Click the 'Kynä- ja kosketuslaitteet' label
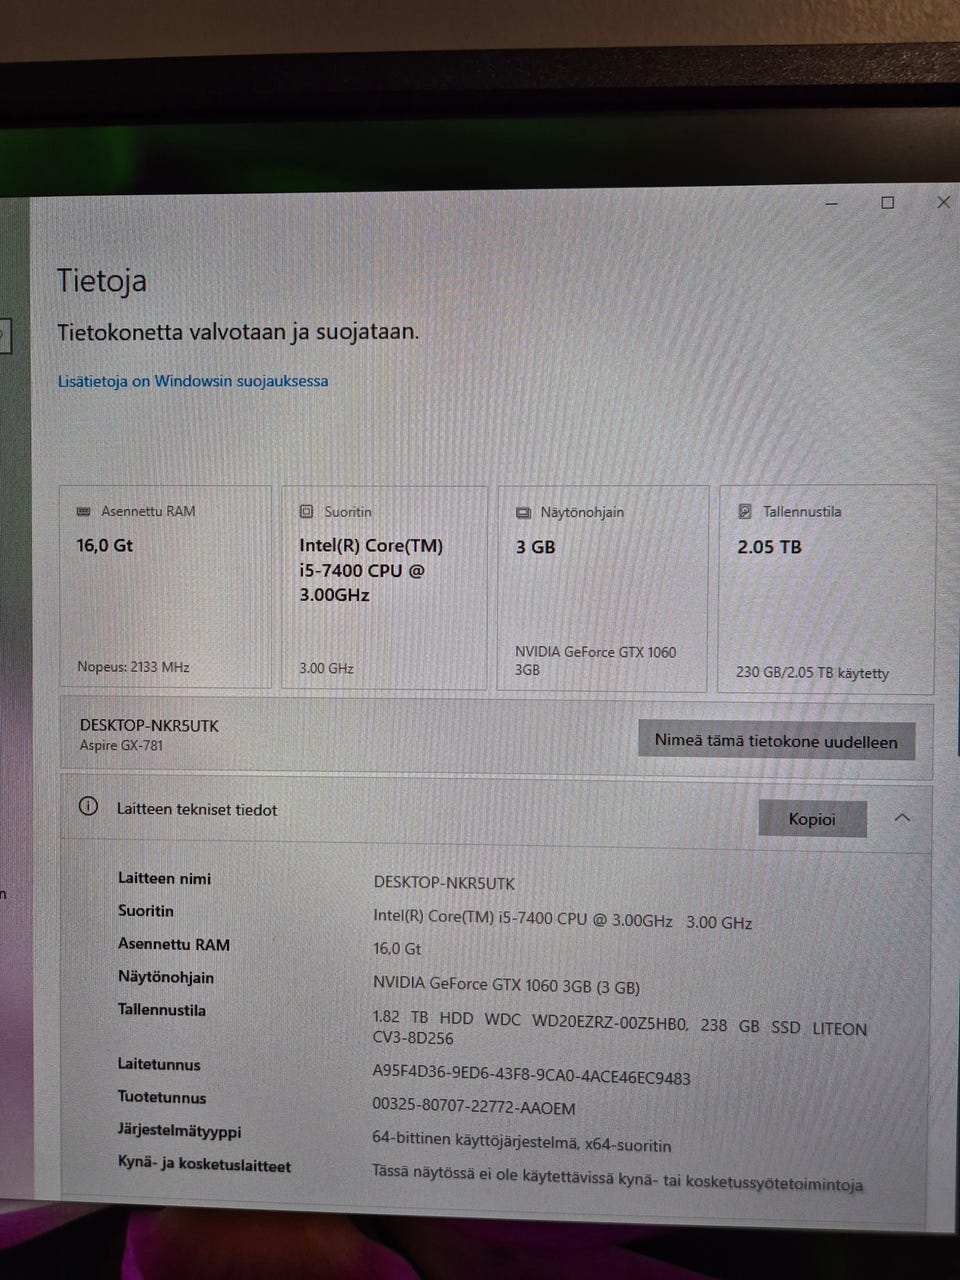 pos(204,1165)
